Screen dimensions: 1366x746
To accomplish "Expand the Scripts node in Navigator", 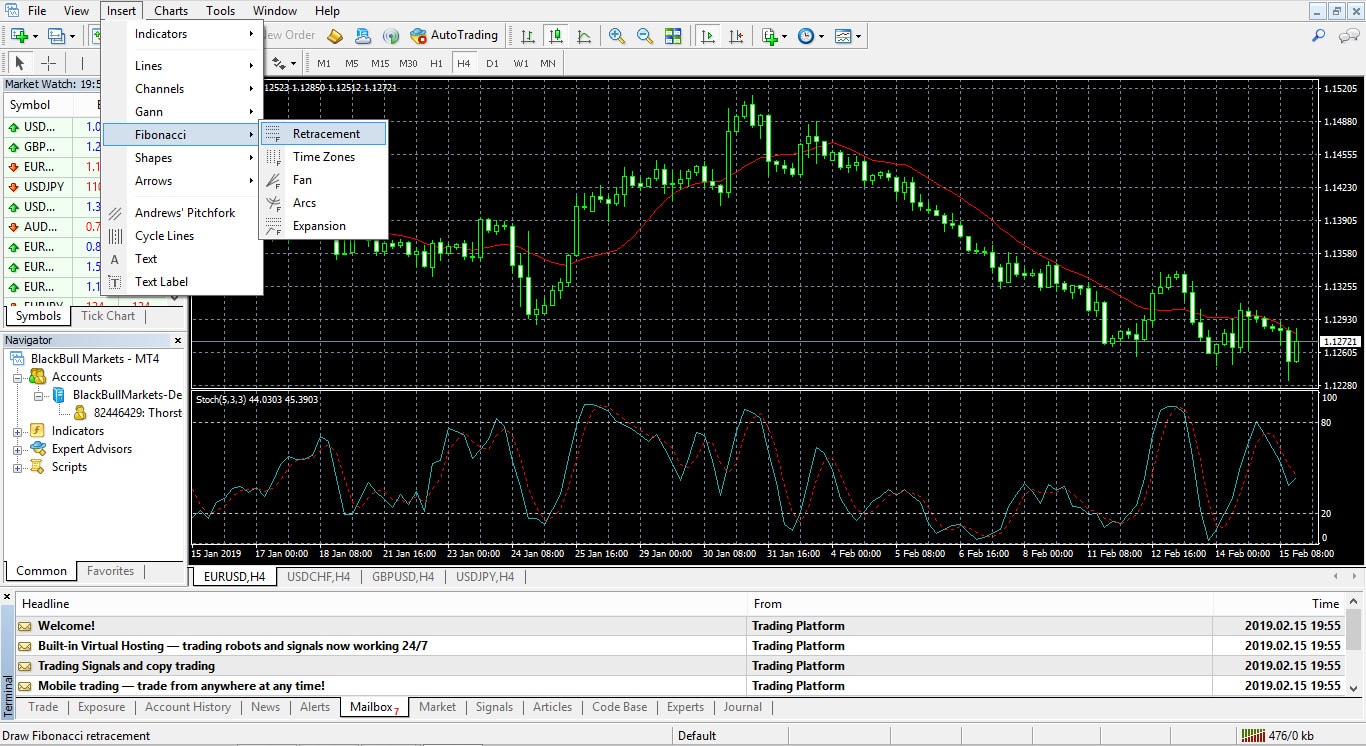I will point(17,468).
